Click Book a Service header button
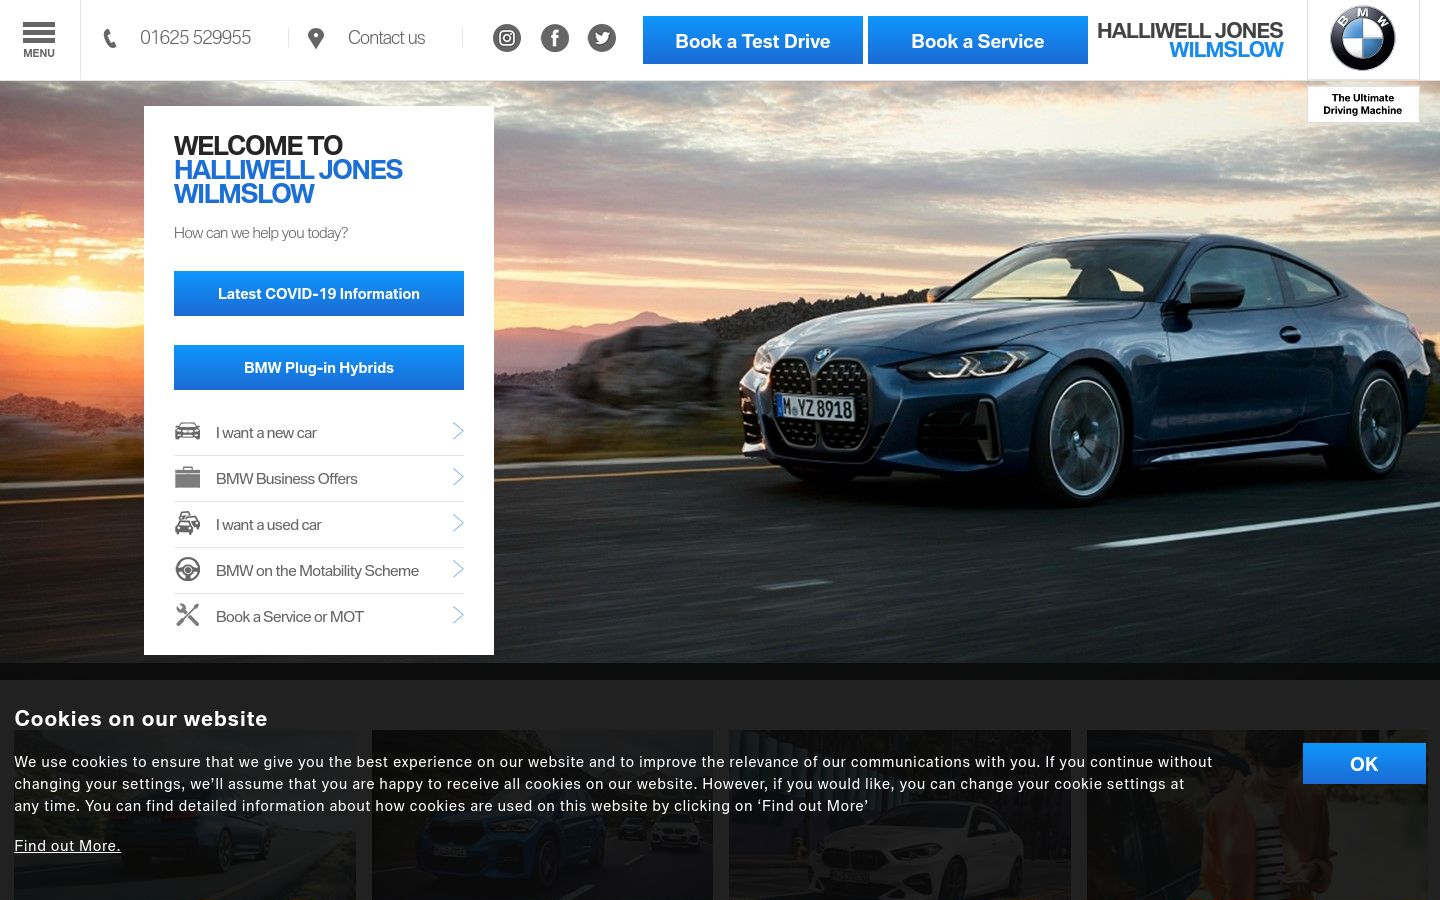 tap(978, 40)
